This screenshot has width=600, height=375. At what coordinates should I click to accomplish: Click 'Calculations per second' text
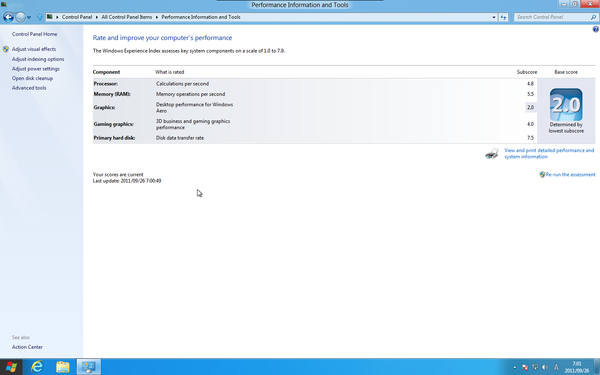[182, 84]
